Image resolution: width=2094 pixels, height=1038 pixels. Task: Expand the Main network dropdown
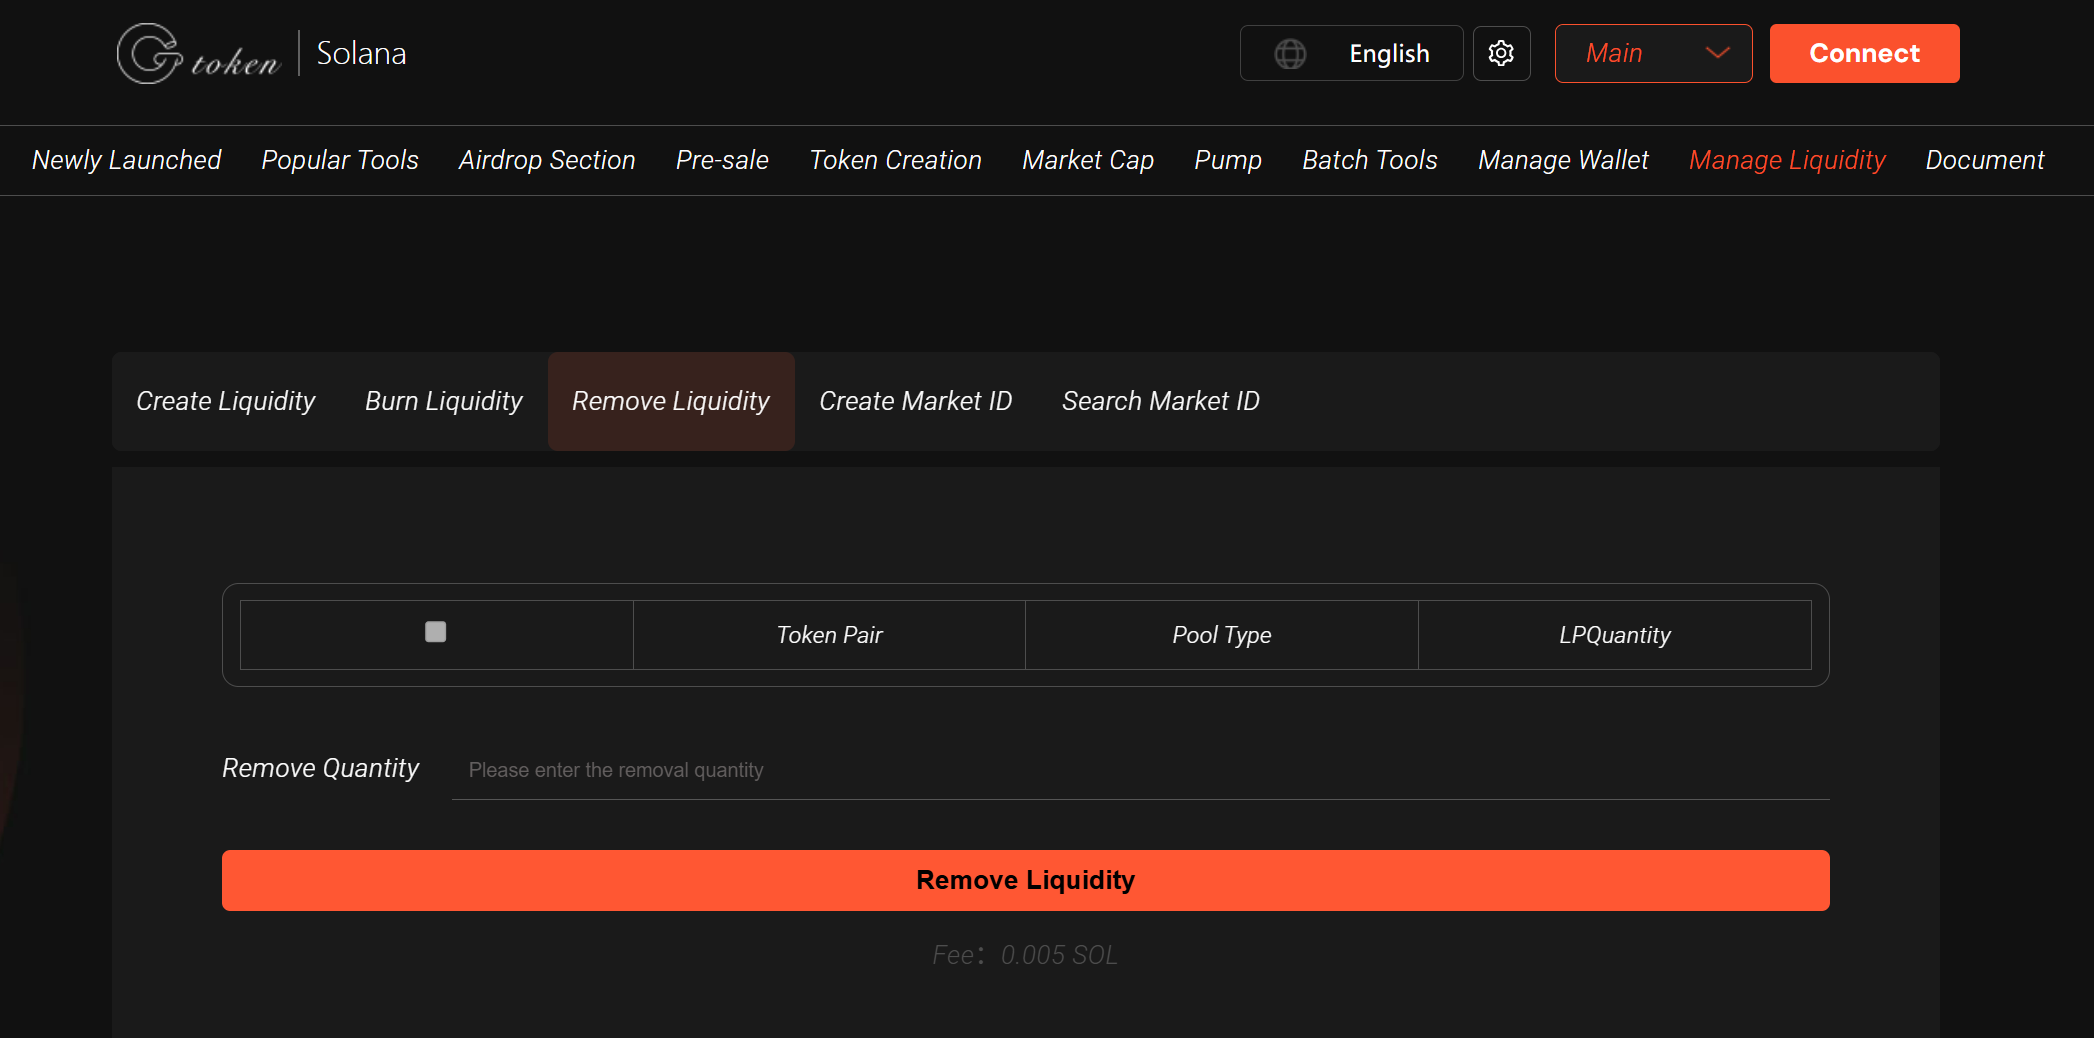click(1652, 53)
